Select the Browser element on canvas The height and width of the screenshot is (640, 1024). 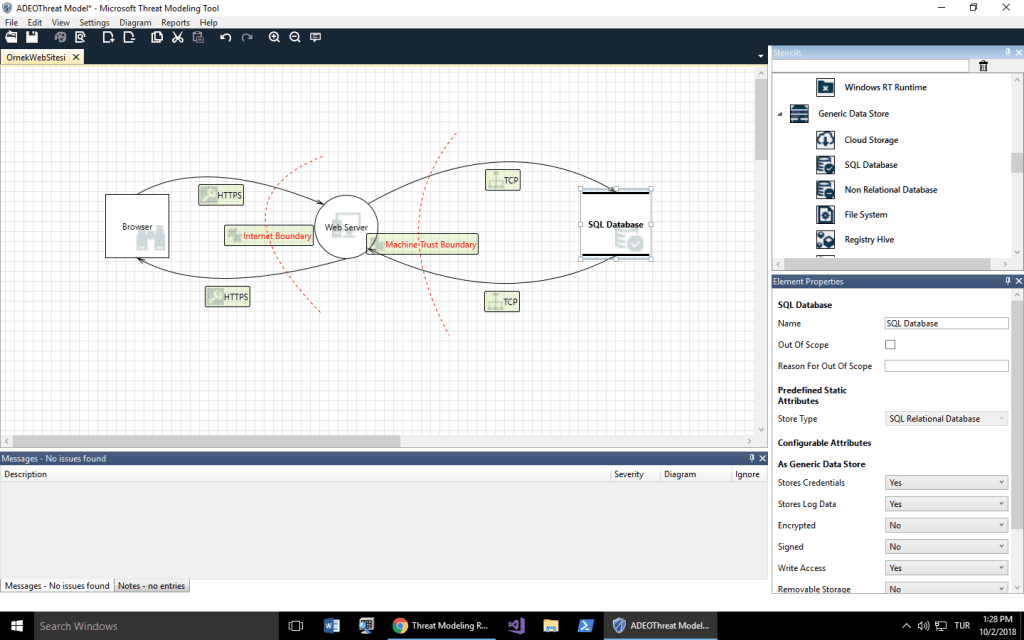[x=137, y=226]
